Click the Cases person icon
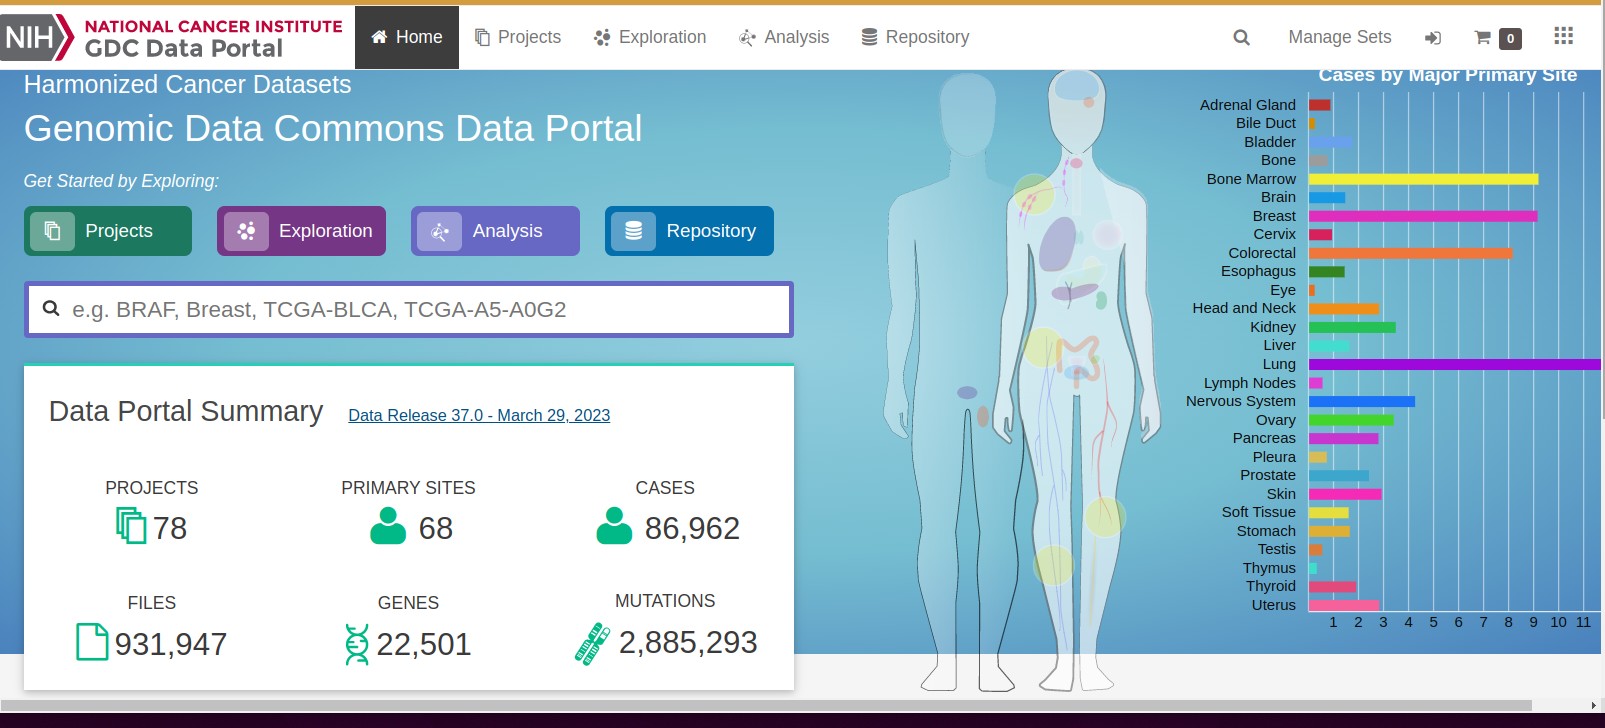Screen dimensions: 1605x728 pos(614,526)
